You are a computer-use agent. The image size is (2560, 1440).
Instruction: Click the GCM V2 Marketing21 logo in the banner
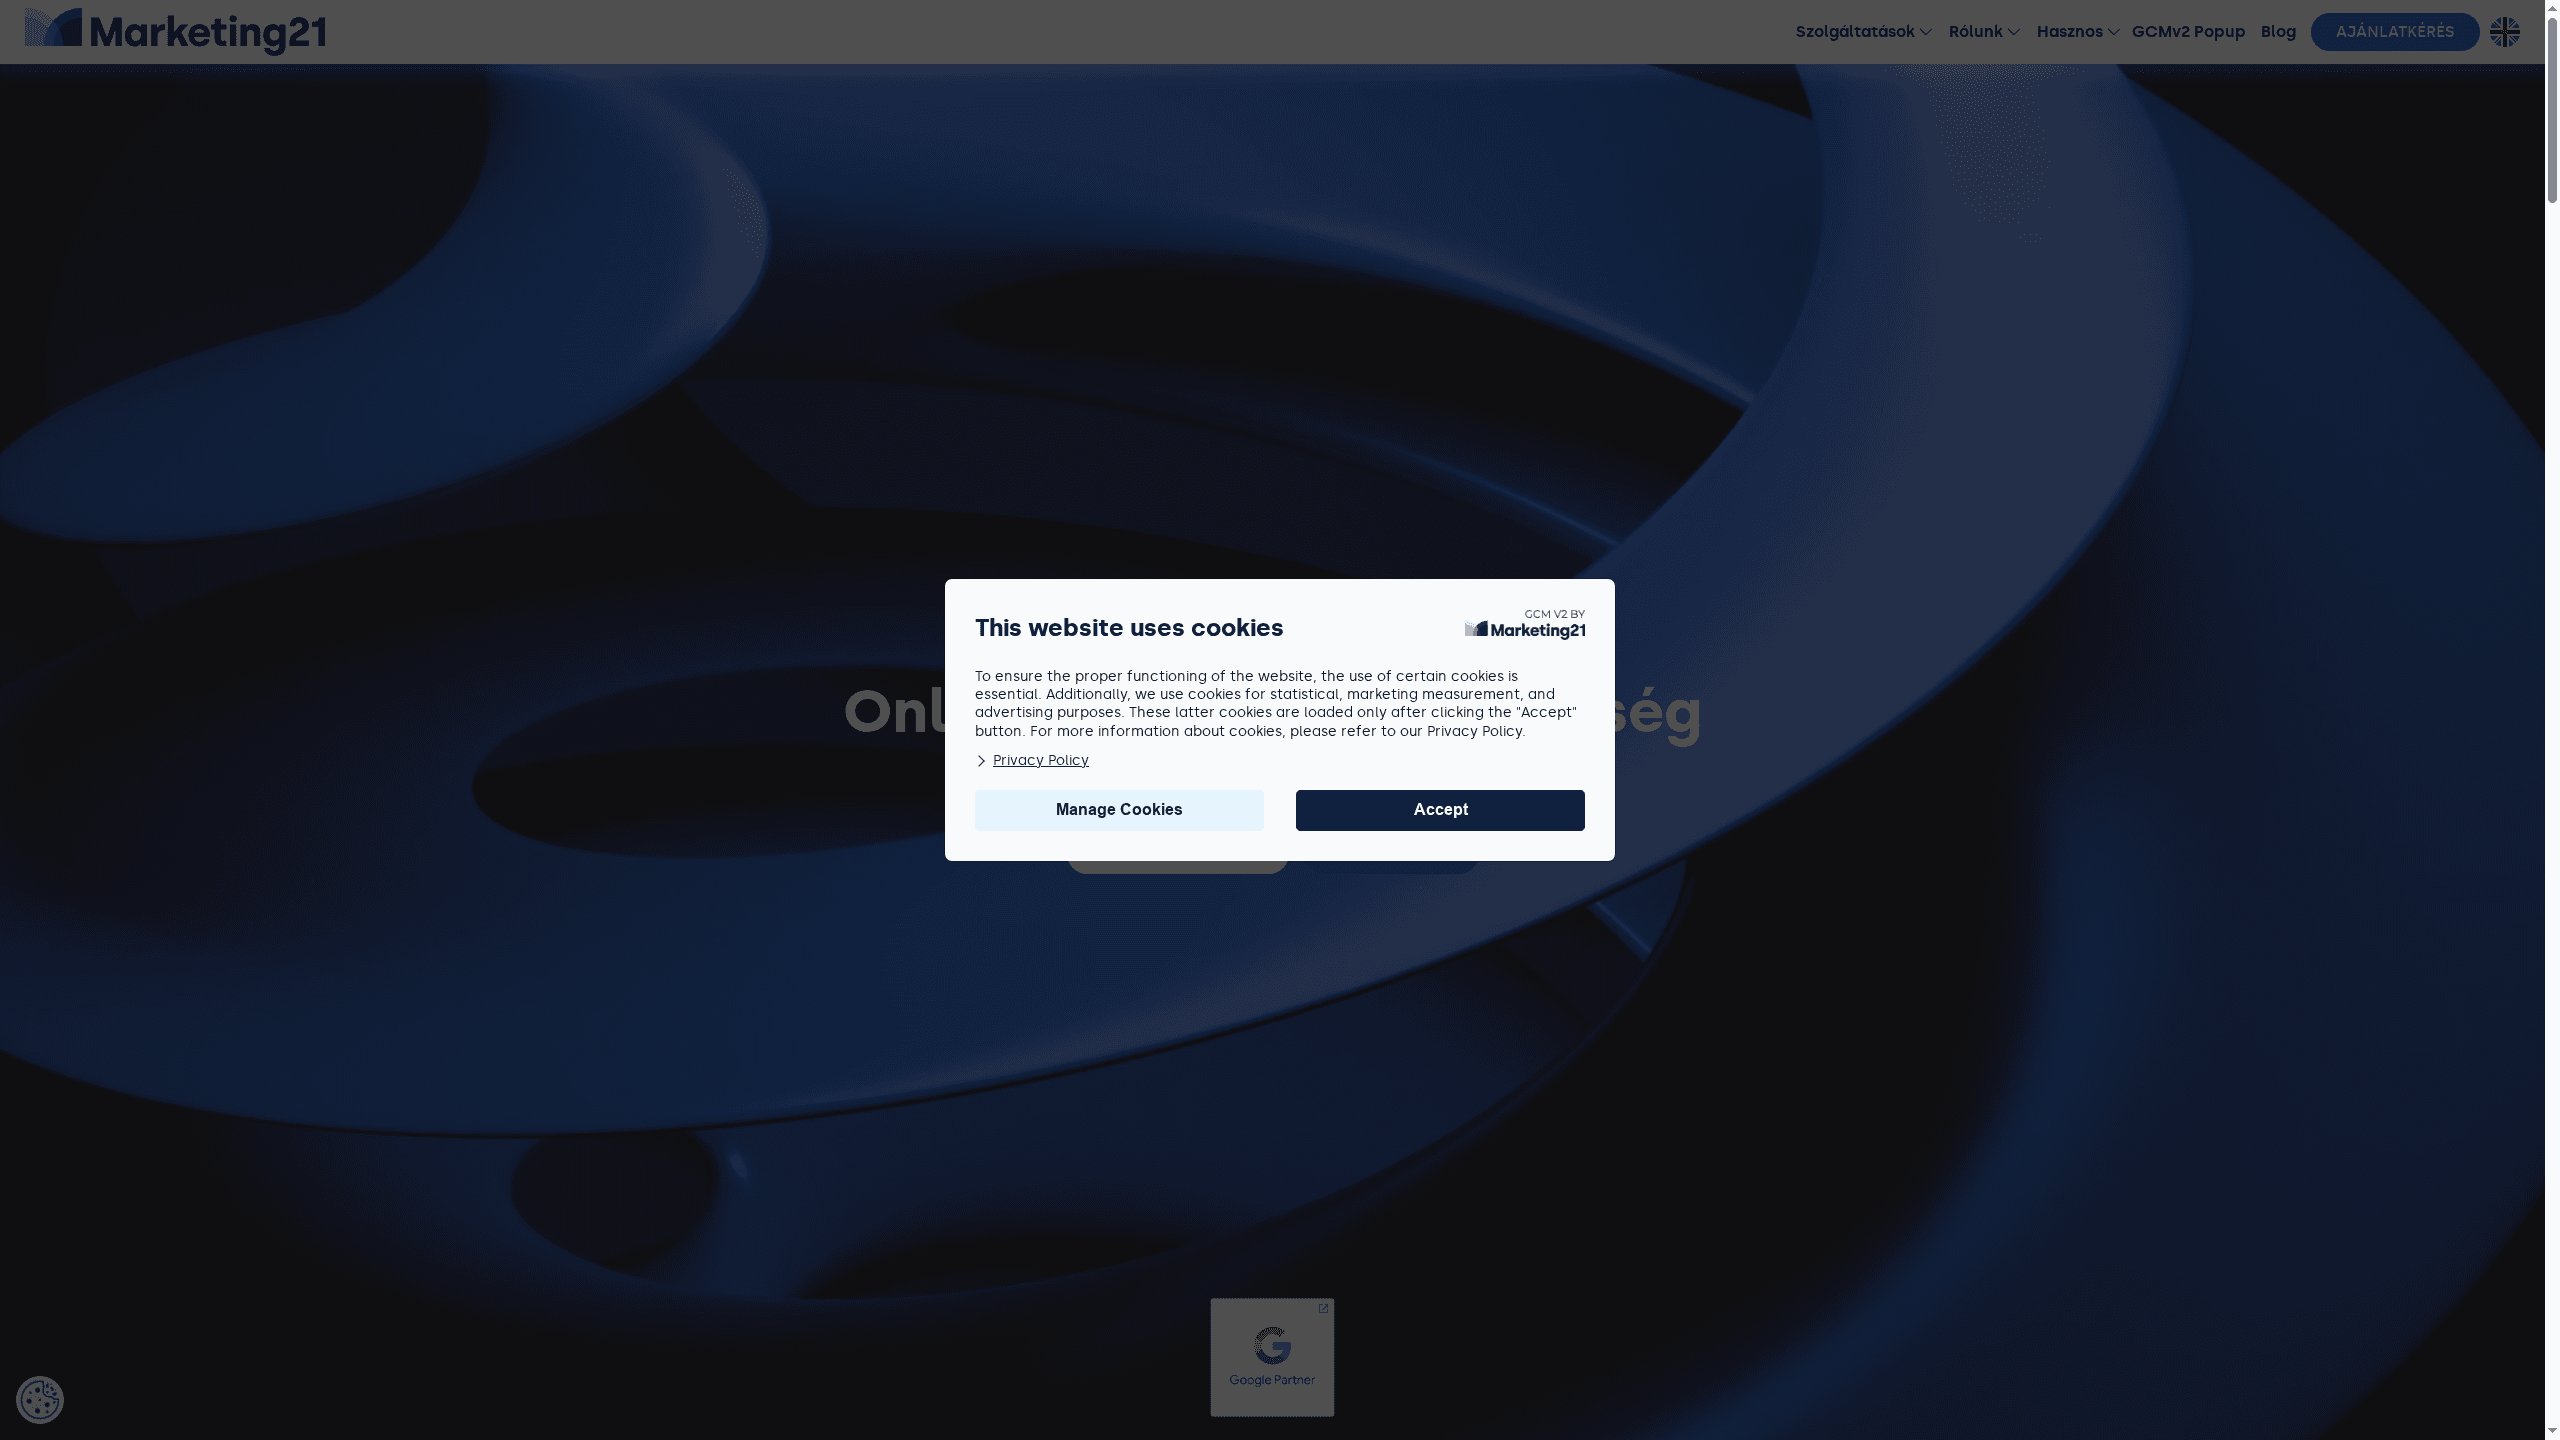tap(1524, 628)
